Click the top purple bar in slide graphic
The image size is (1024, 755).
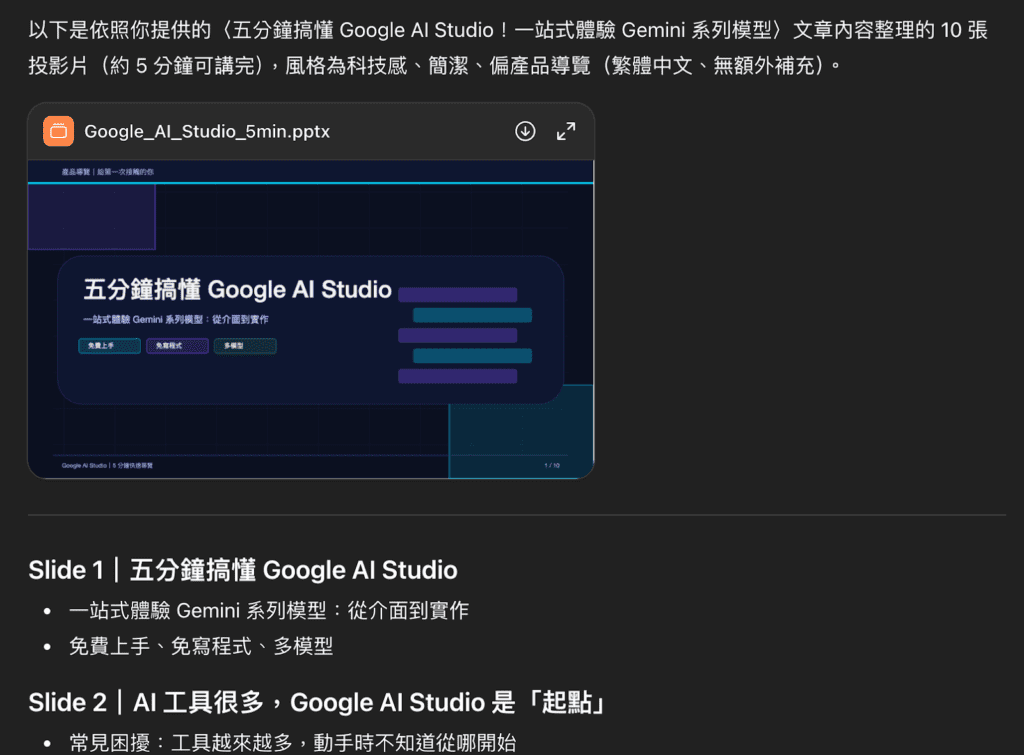pyautogui.click(x=457, y=295)
